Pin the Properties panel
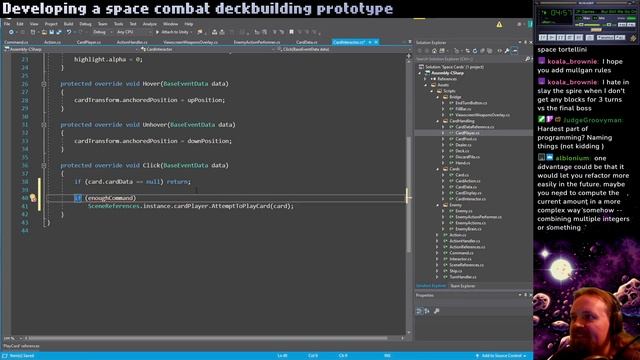 [x=525, y=295]
